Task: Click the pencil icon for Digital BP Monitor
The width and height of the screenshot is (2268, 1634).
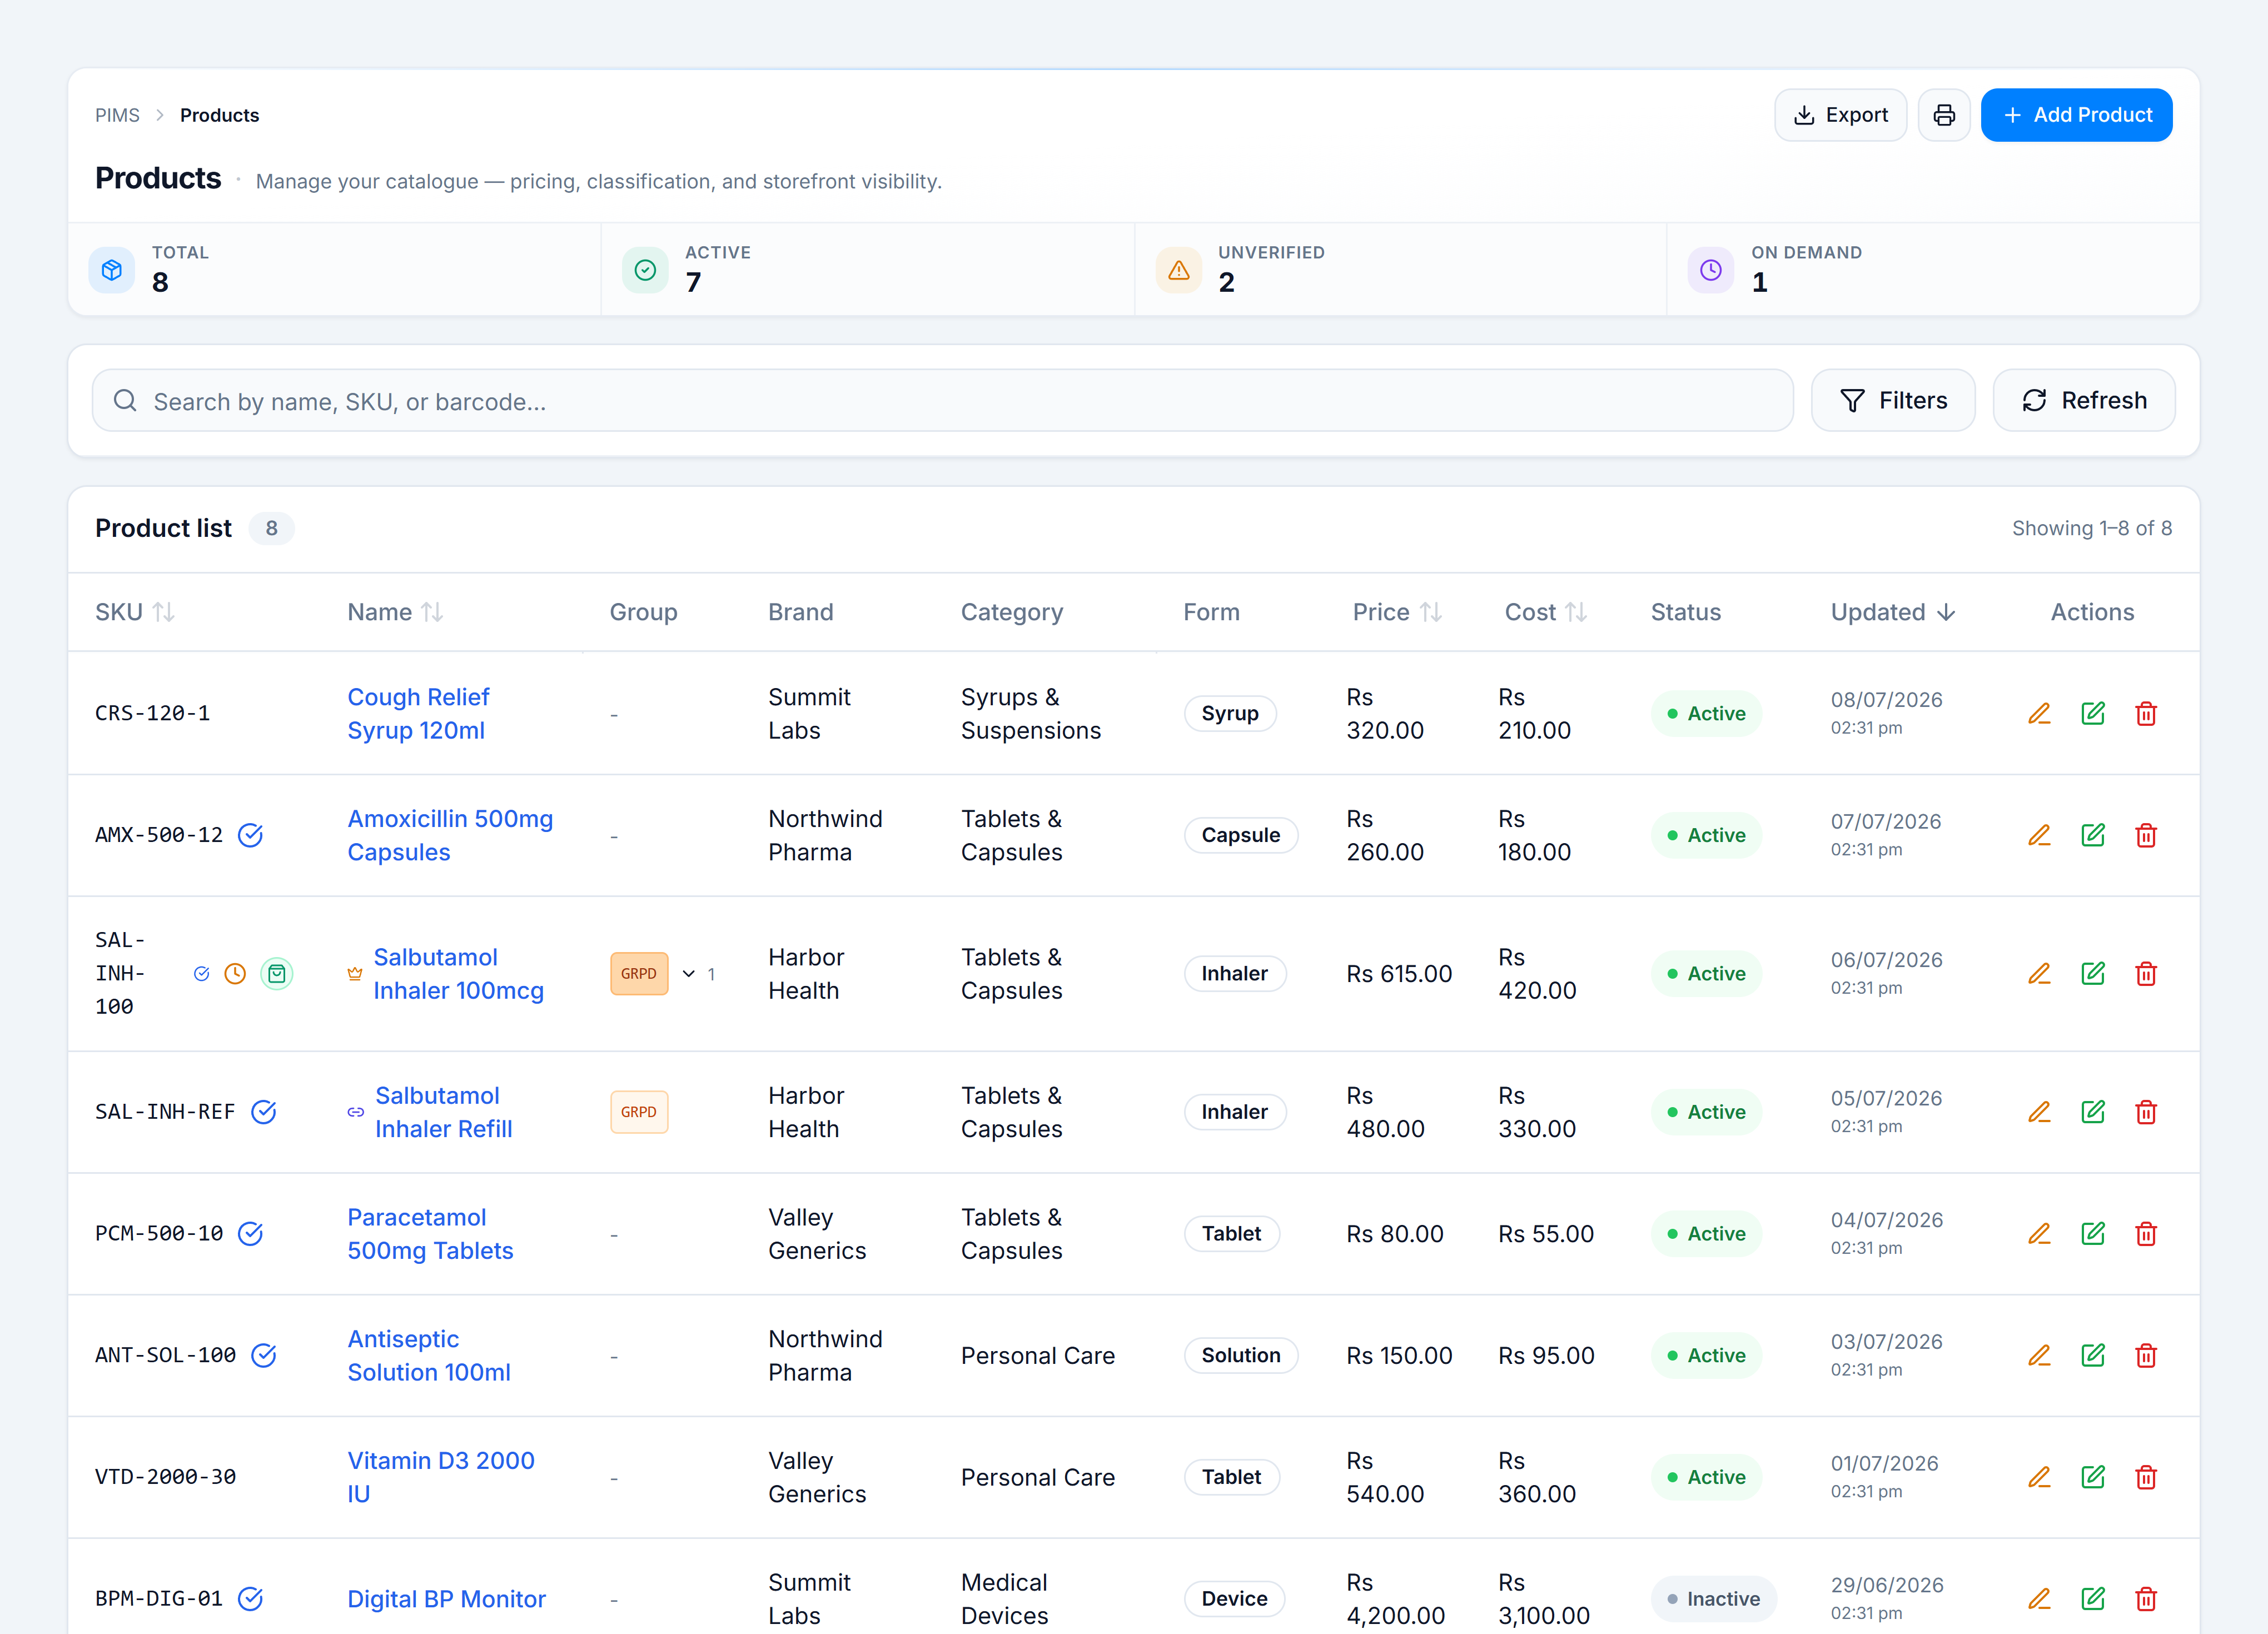Action: tap(2039, 1598)
